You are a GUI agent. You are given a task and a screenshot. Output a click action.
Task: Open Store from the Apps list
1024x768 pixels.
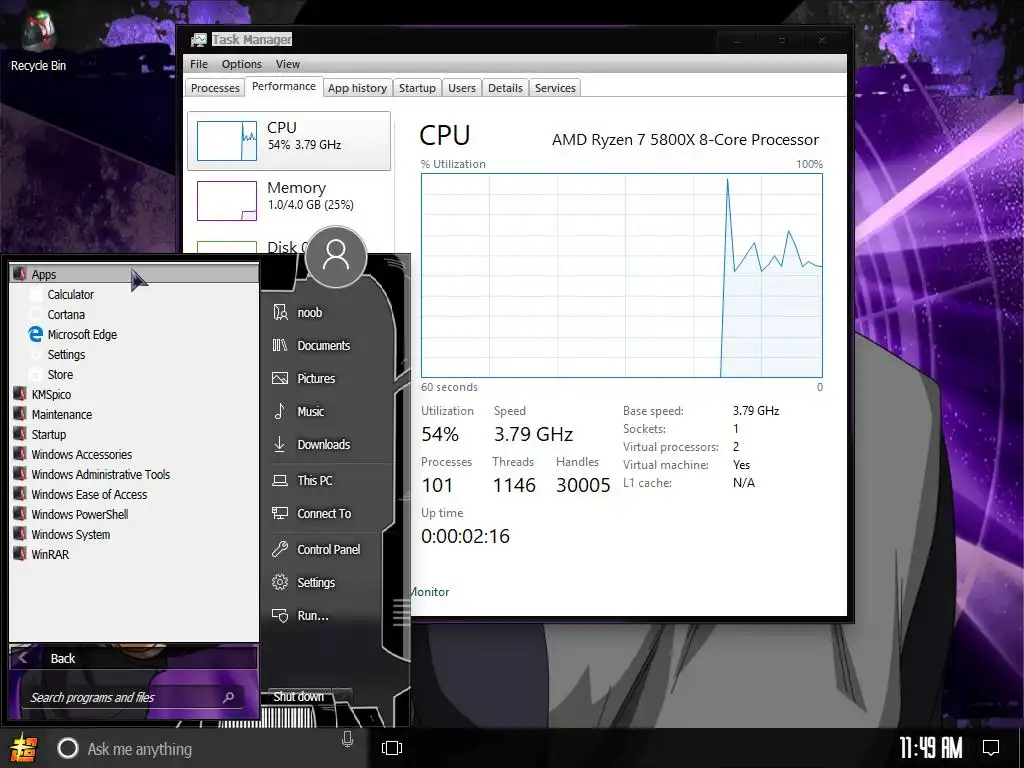click(x=60, y=375)
